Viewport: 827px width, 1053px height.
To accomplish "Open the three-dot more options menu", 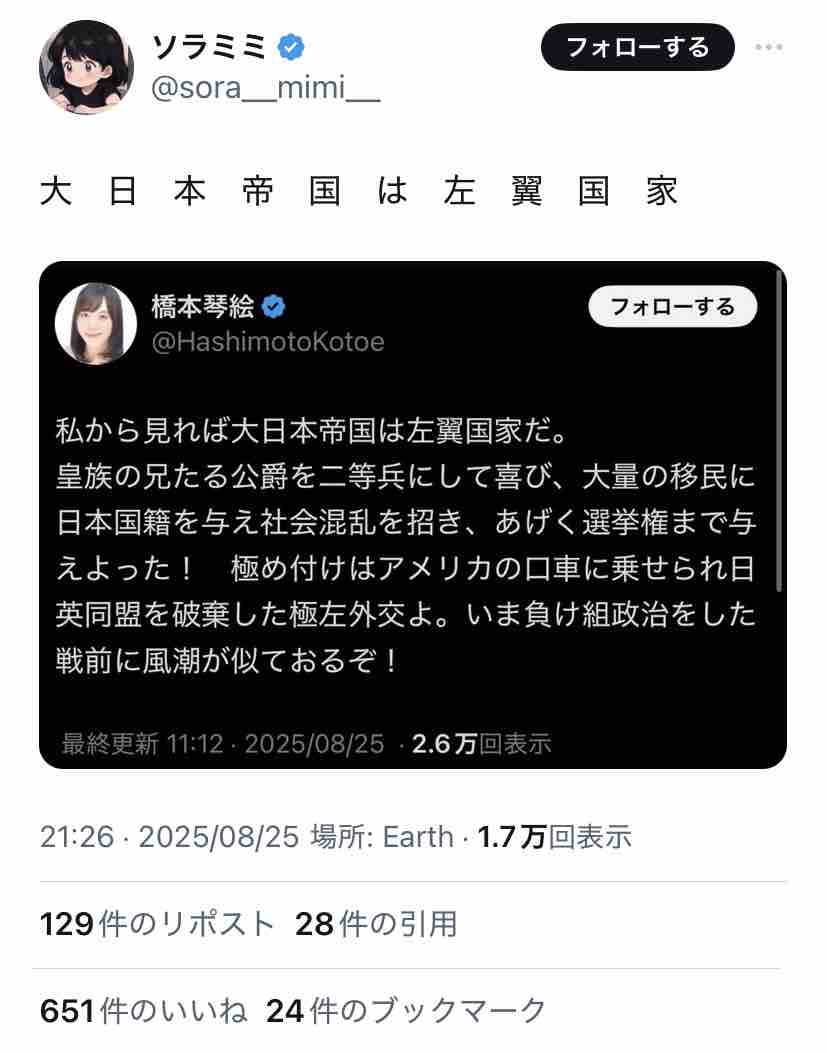I will (x=769, y=47).
